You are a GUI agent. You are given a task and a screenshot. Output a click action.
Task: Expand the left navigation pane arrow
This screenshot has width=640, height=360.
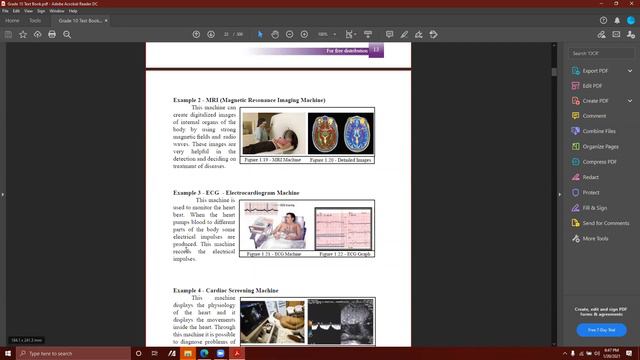2,195
